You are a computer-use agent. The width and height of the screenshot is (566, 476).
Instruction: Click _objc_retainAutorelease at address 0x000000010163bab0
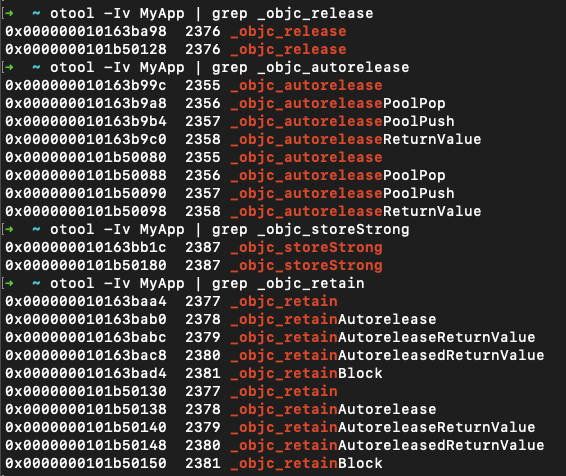pos(334,319)
